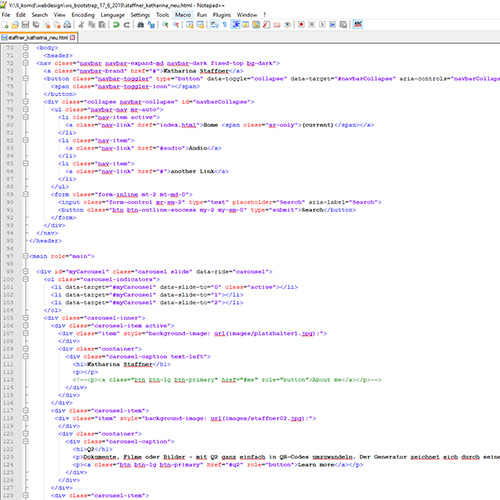Toggle synchronized horizontal scrolling
Viewport: 500px width, 500px height.
pos(200,25)
